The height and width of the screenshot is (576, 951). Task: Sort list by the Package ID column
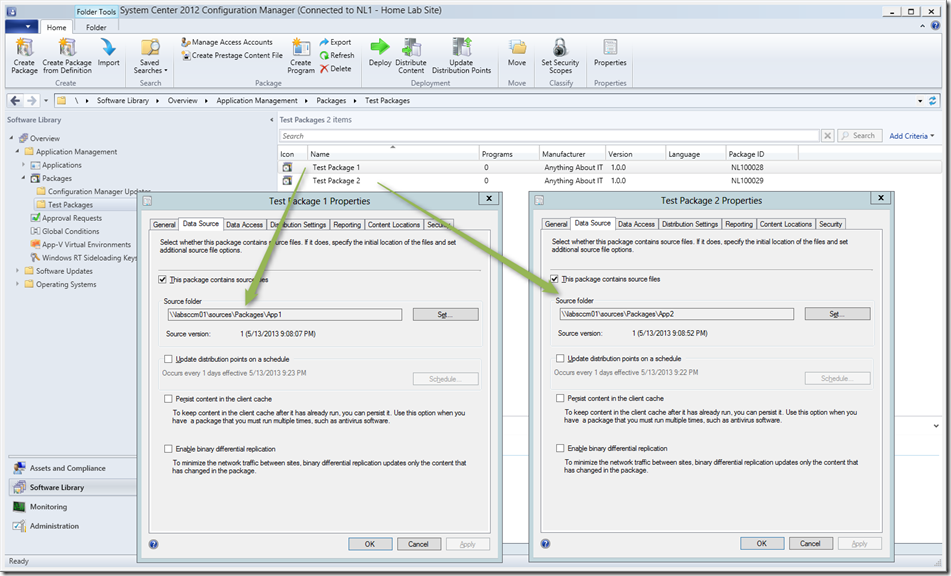point(762,154)
